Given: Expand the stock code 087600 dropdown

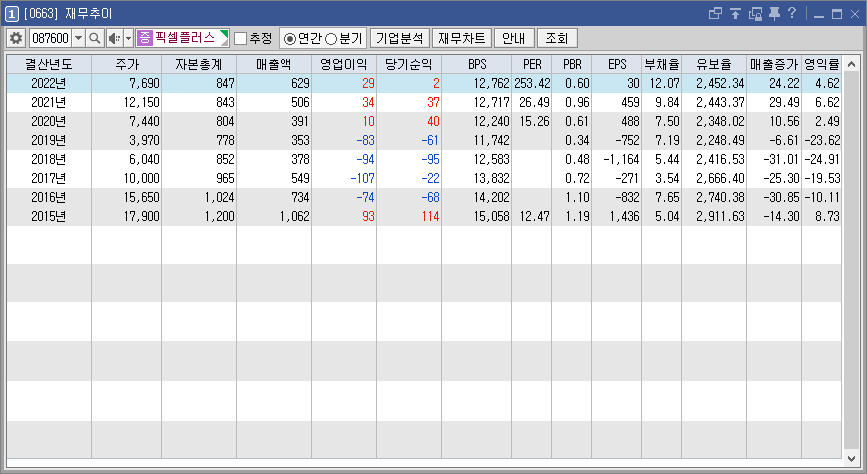Looking at the screenshot, I should pos(79,38).
